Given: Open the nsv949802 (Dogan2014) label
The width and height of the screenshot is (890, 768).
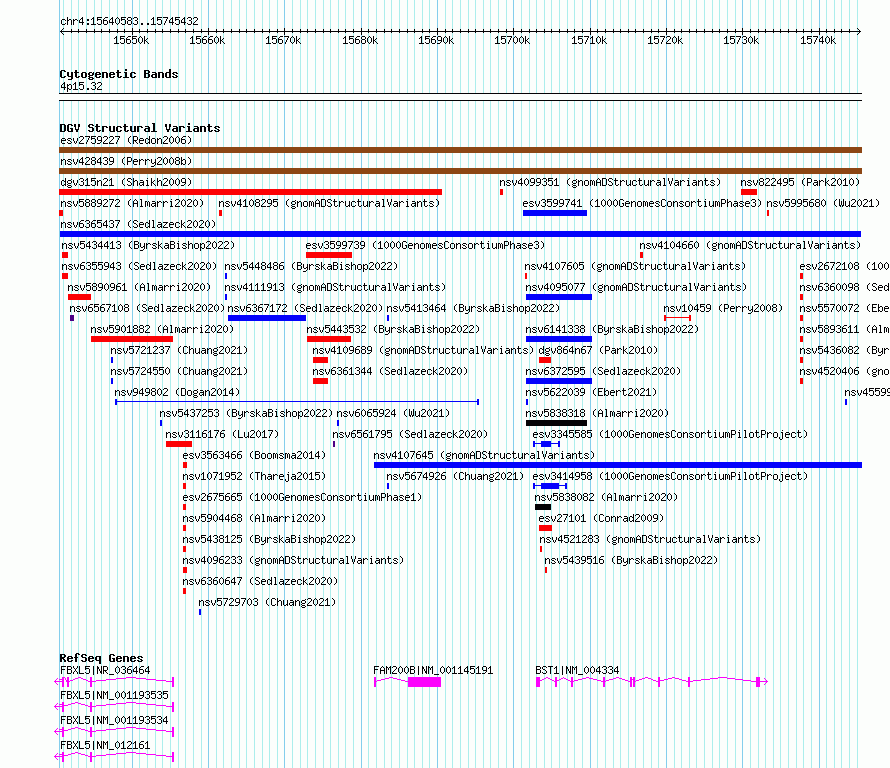Looking at the screenshot, I should 177,392.
